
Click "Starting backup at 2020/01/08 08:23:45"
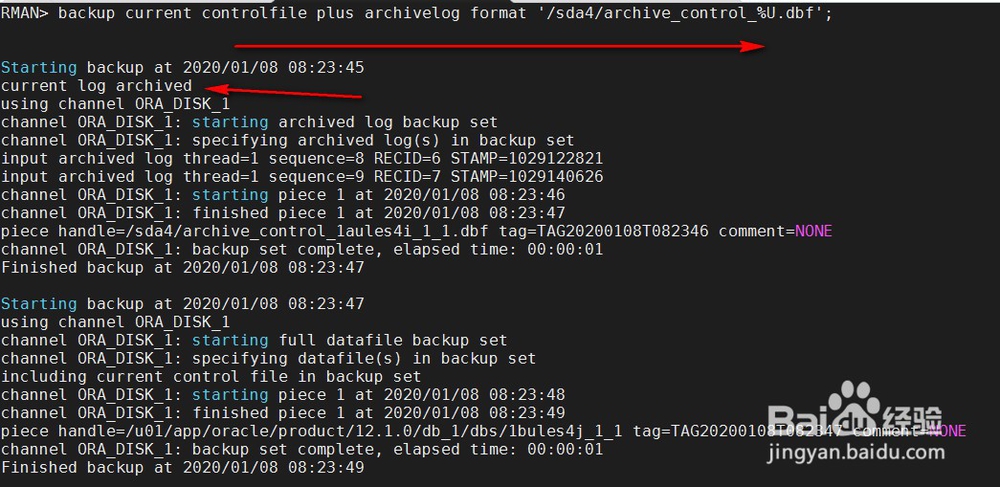182,68
